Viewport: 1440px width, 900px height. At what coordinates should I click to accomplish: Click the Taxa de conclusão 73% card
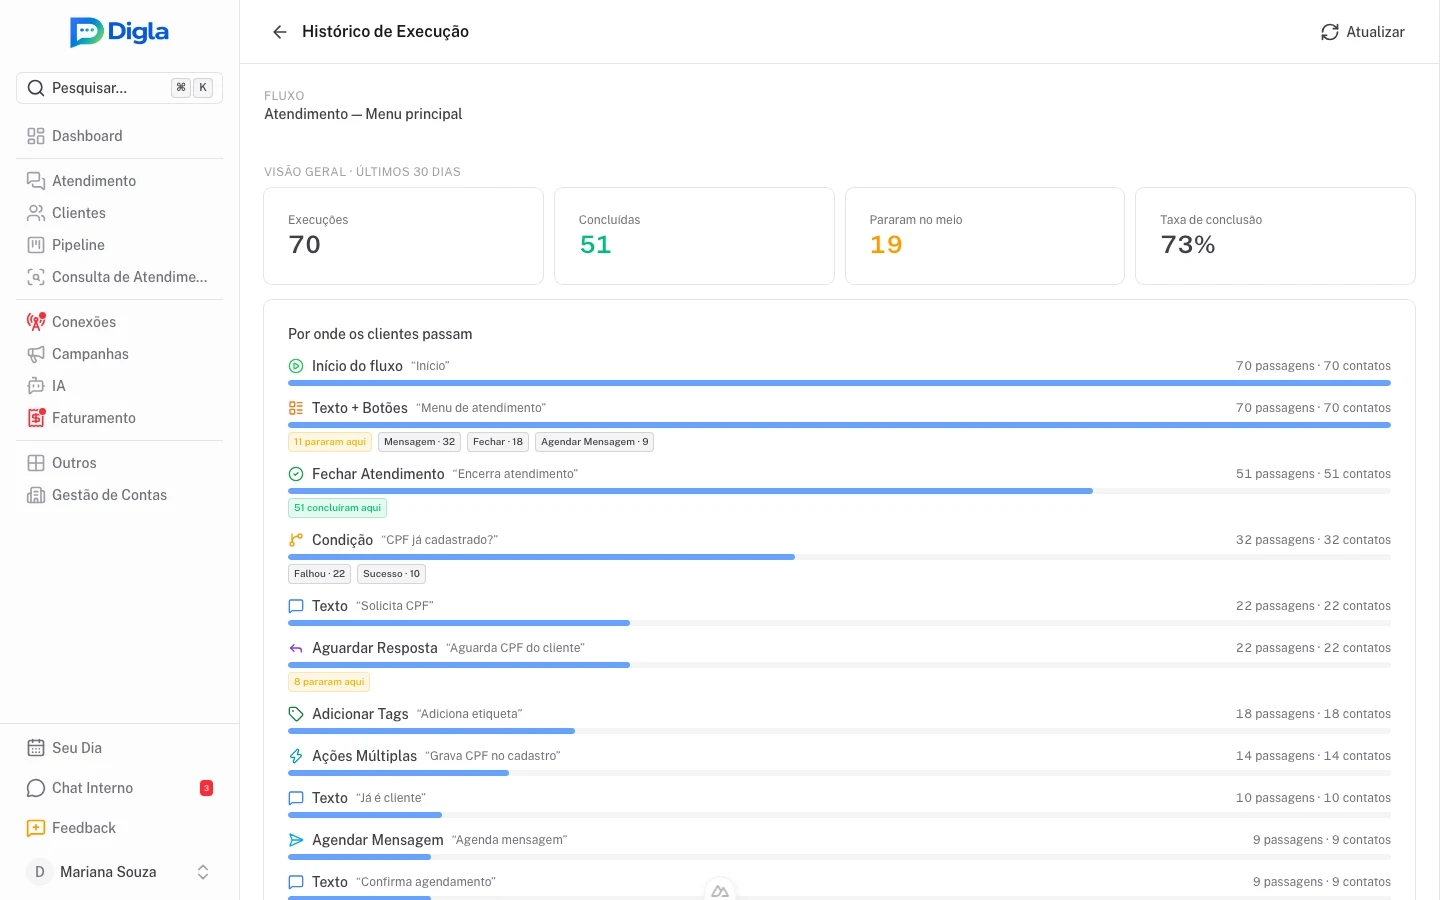click(1275, 236)
